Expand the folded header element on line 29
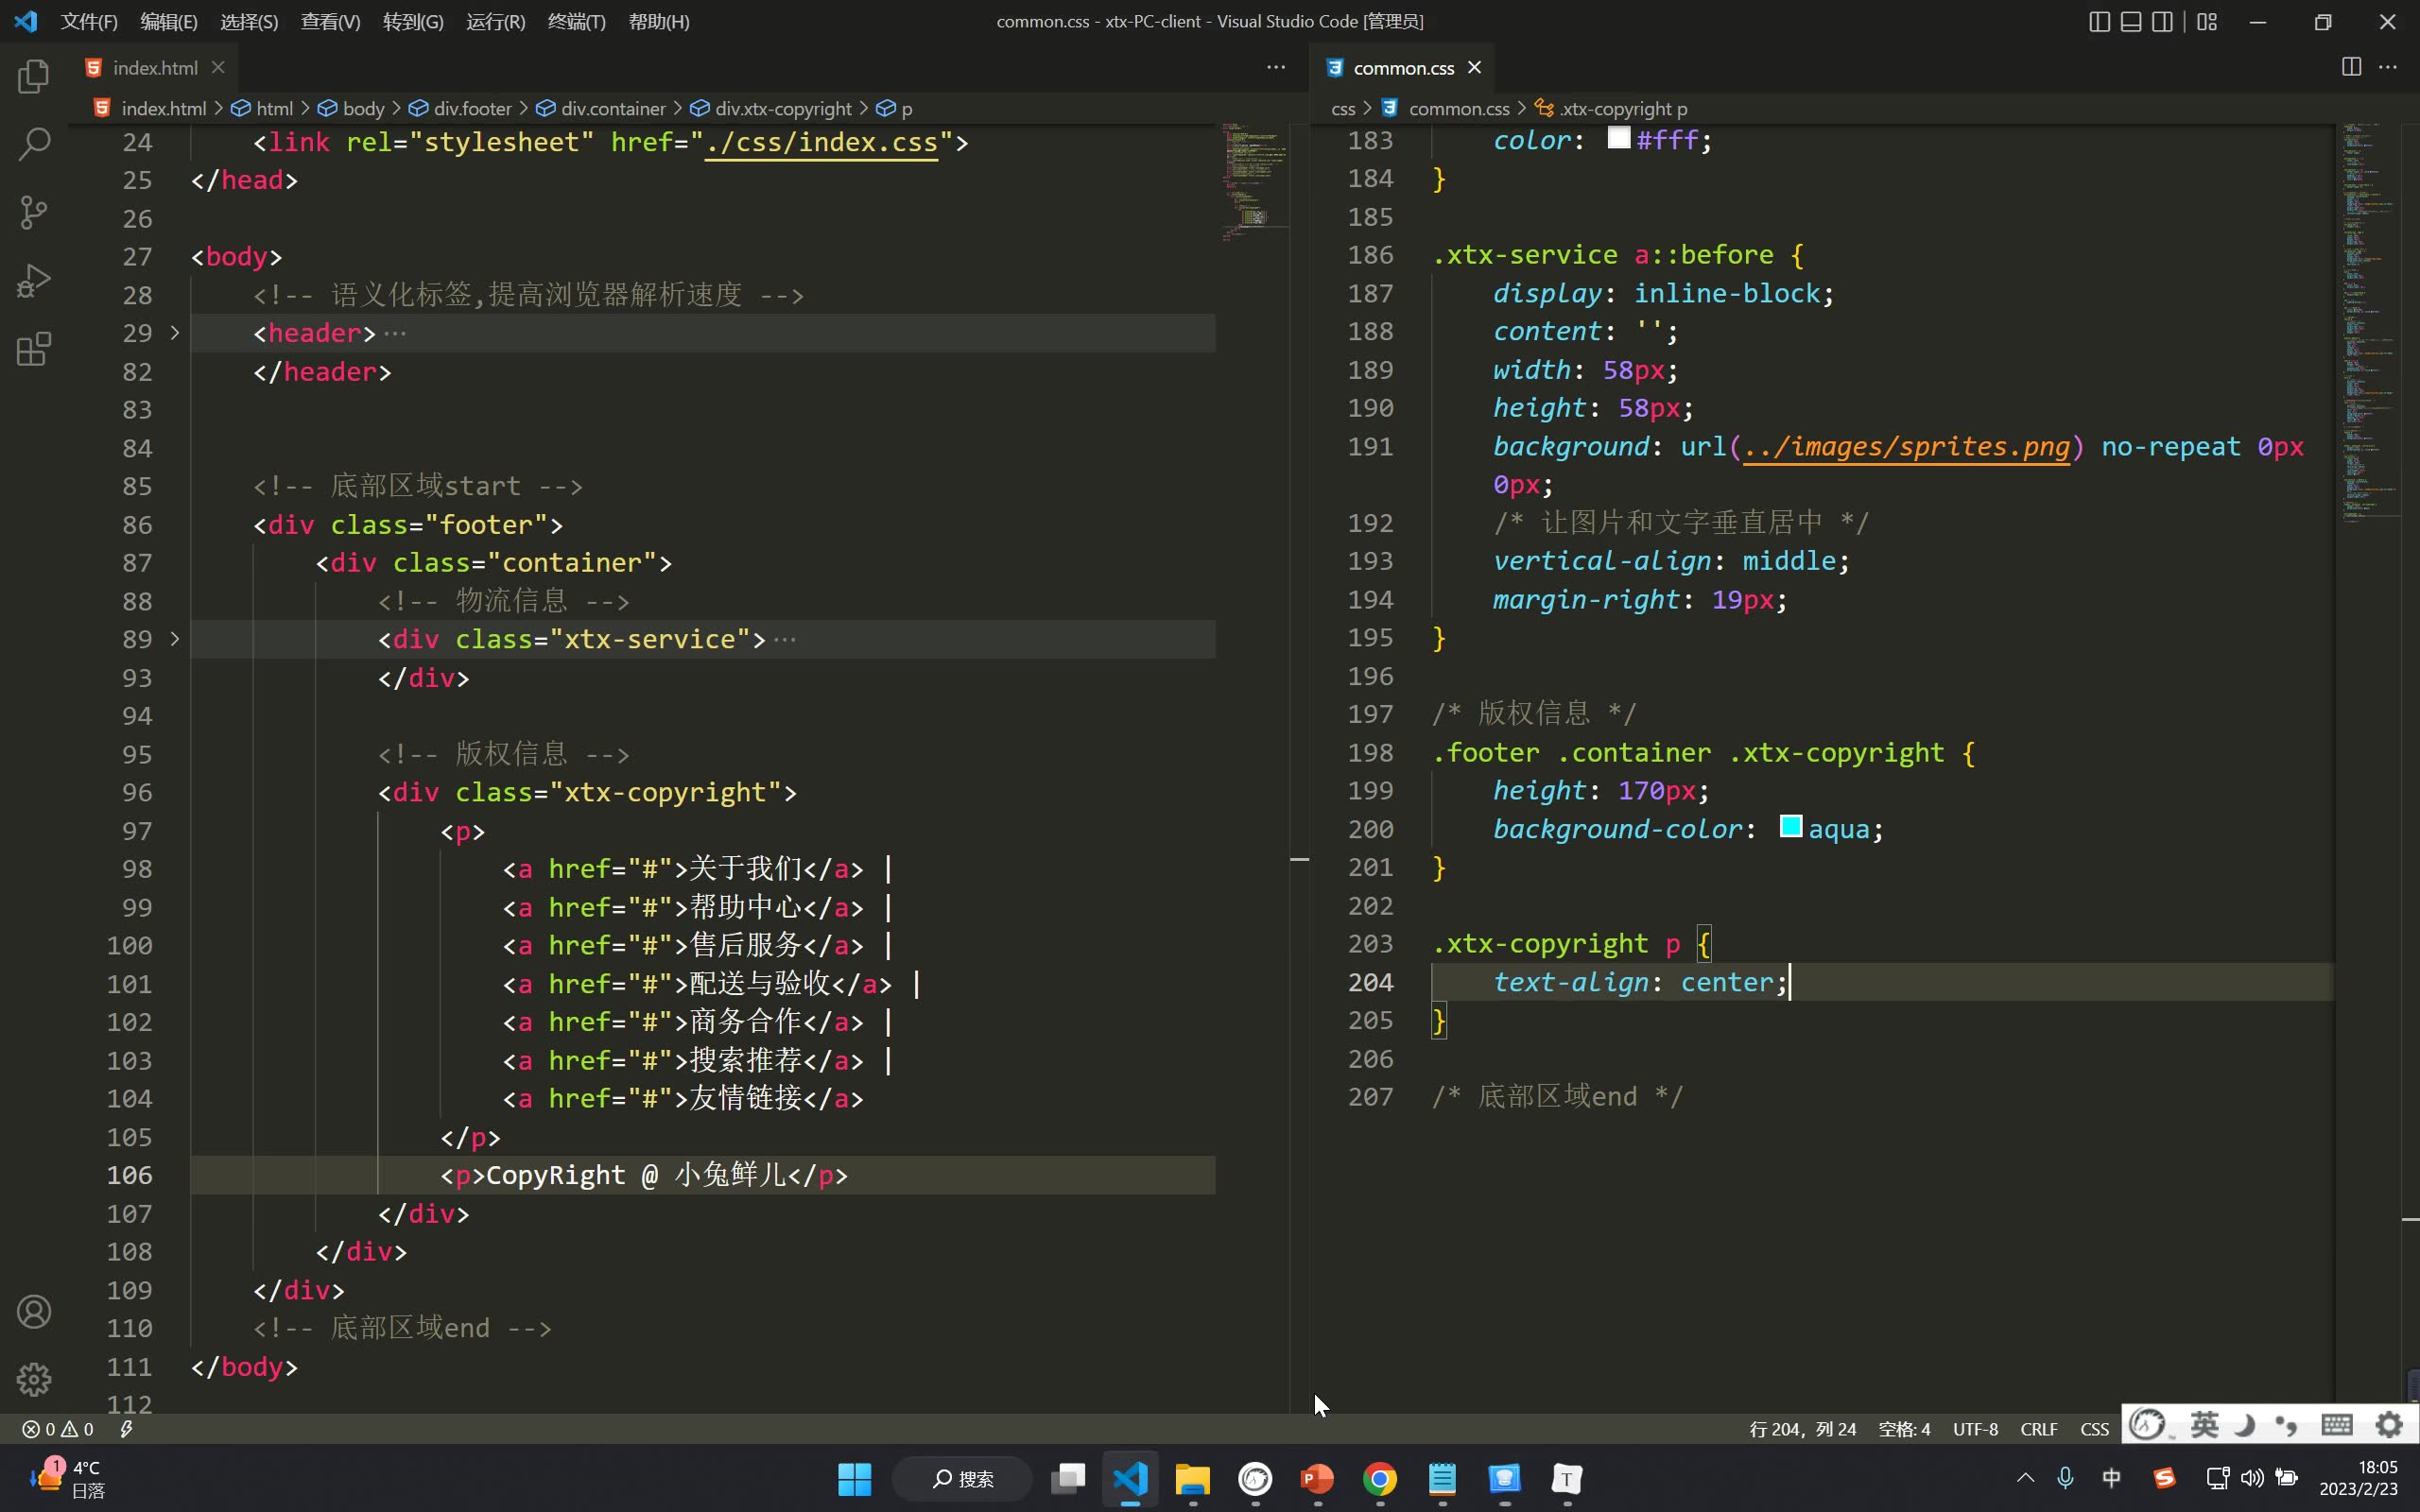 pyautogui.click(x=175, y=332)
